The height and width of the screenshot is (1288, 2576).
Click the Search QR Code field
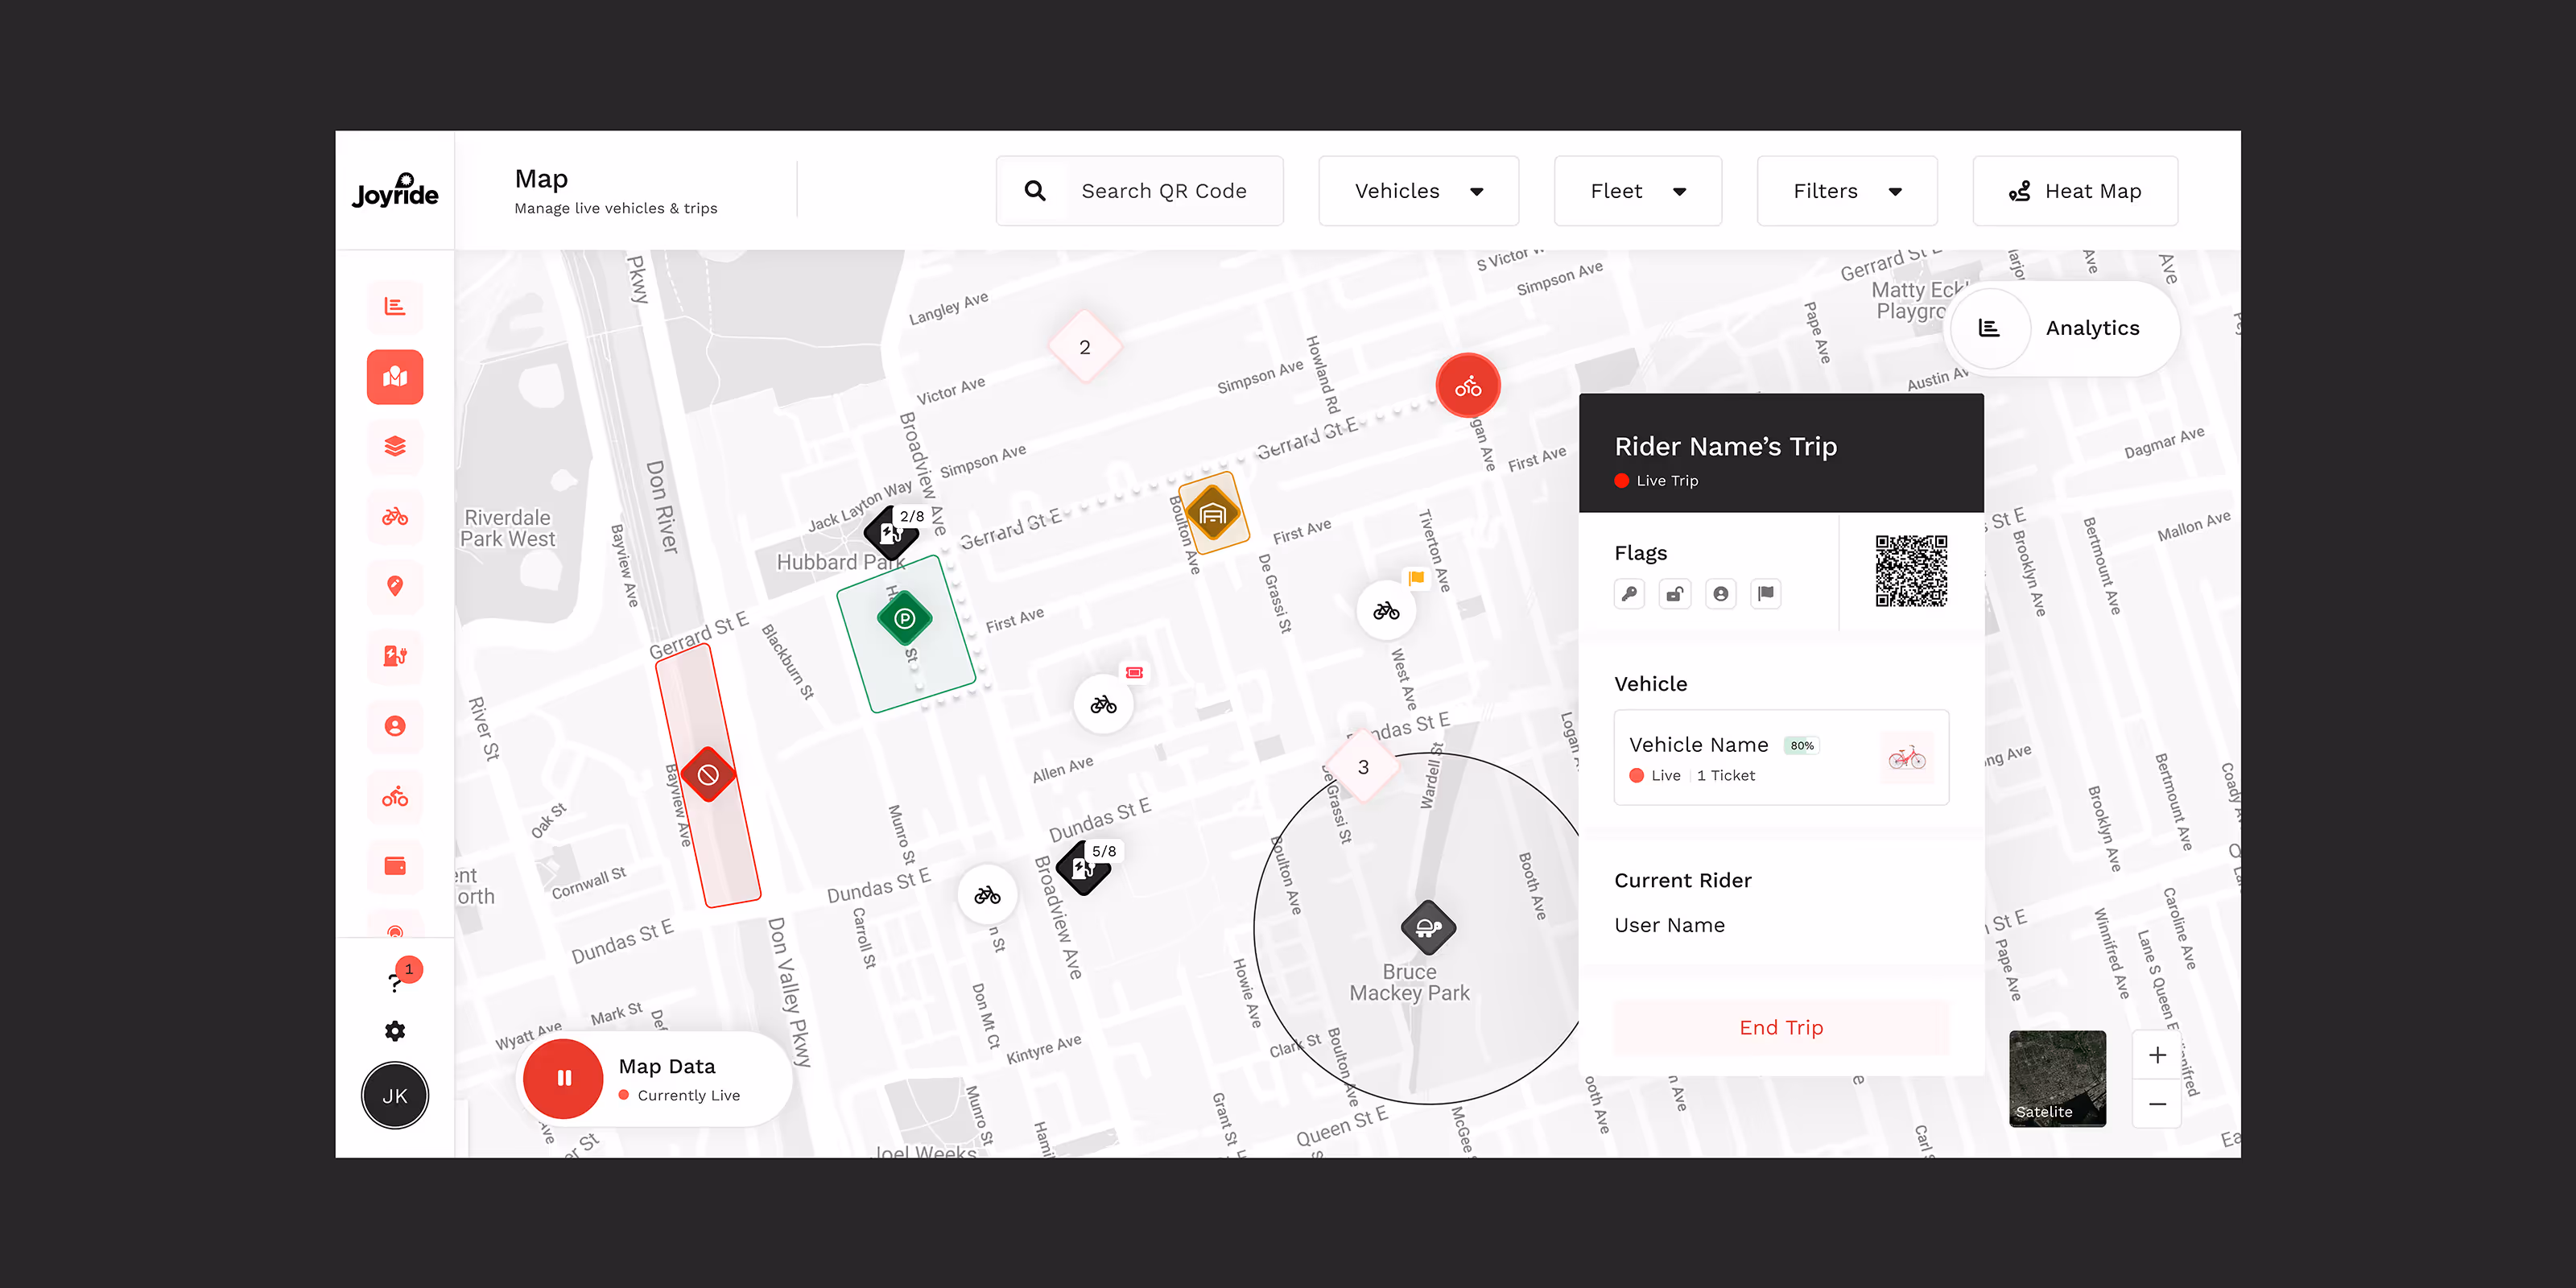pos(1163,191)
